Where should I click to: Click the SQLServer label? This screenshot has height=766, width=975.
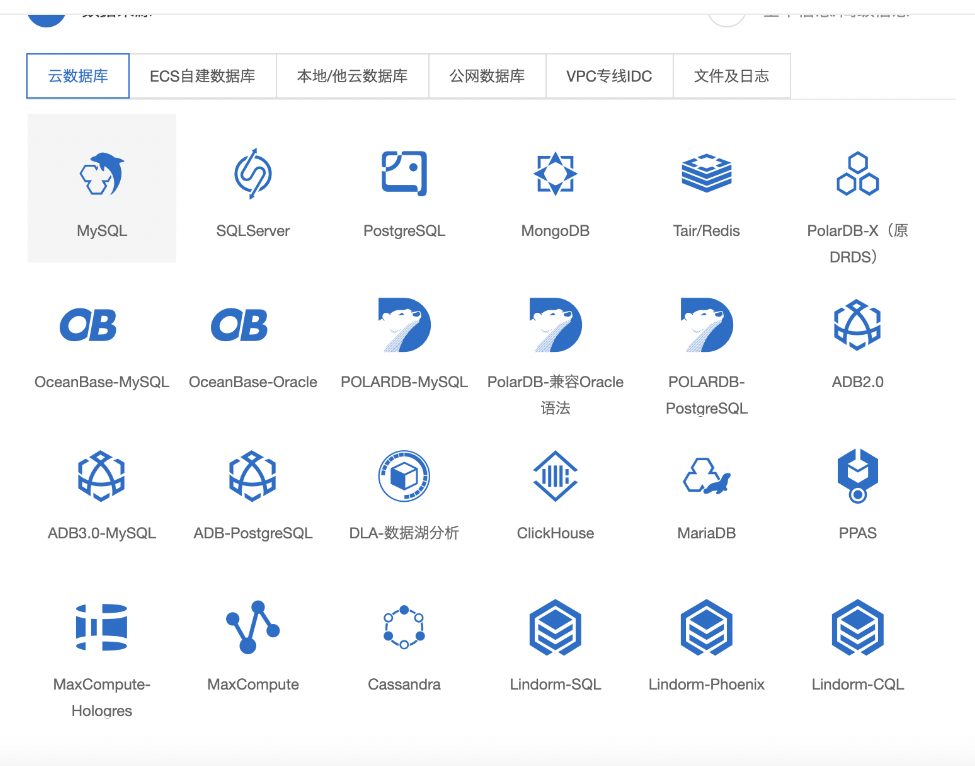tap(252, 231)
